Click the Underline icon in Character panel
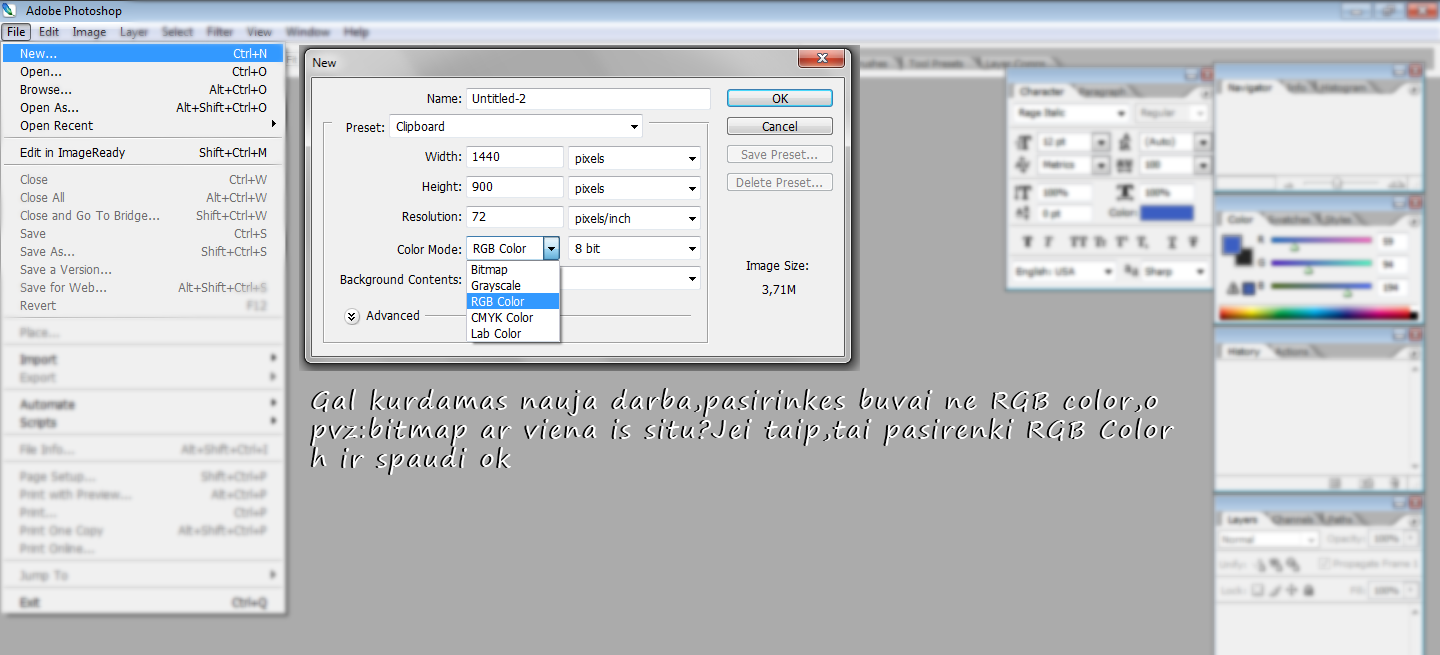This screenshot has width=1440, height=655. tap(1173, 242)
